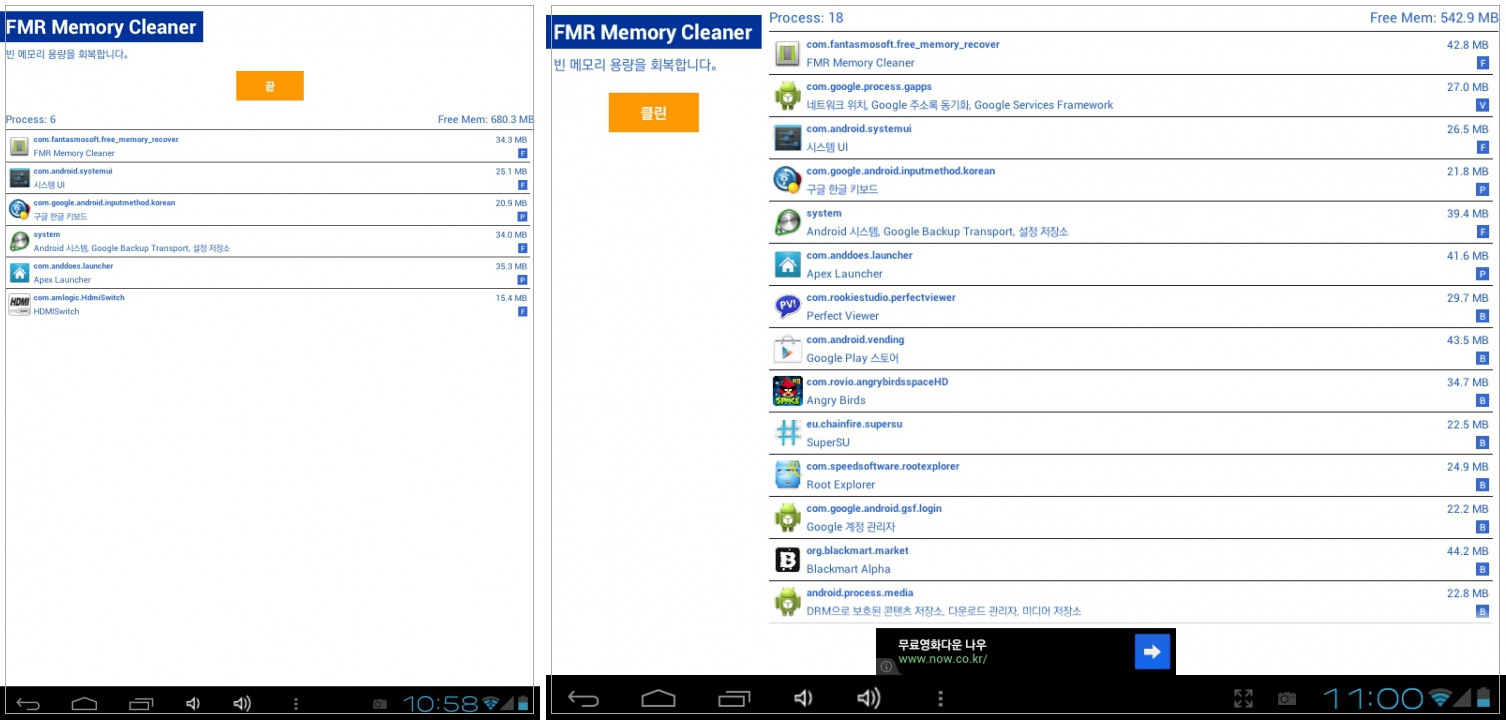Tap fullscreen expand icon in right nav bar
This screenshot has height=720, width=1506.
pyautogui.click(x=1243, y=699)
